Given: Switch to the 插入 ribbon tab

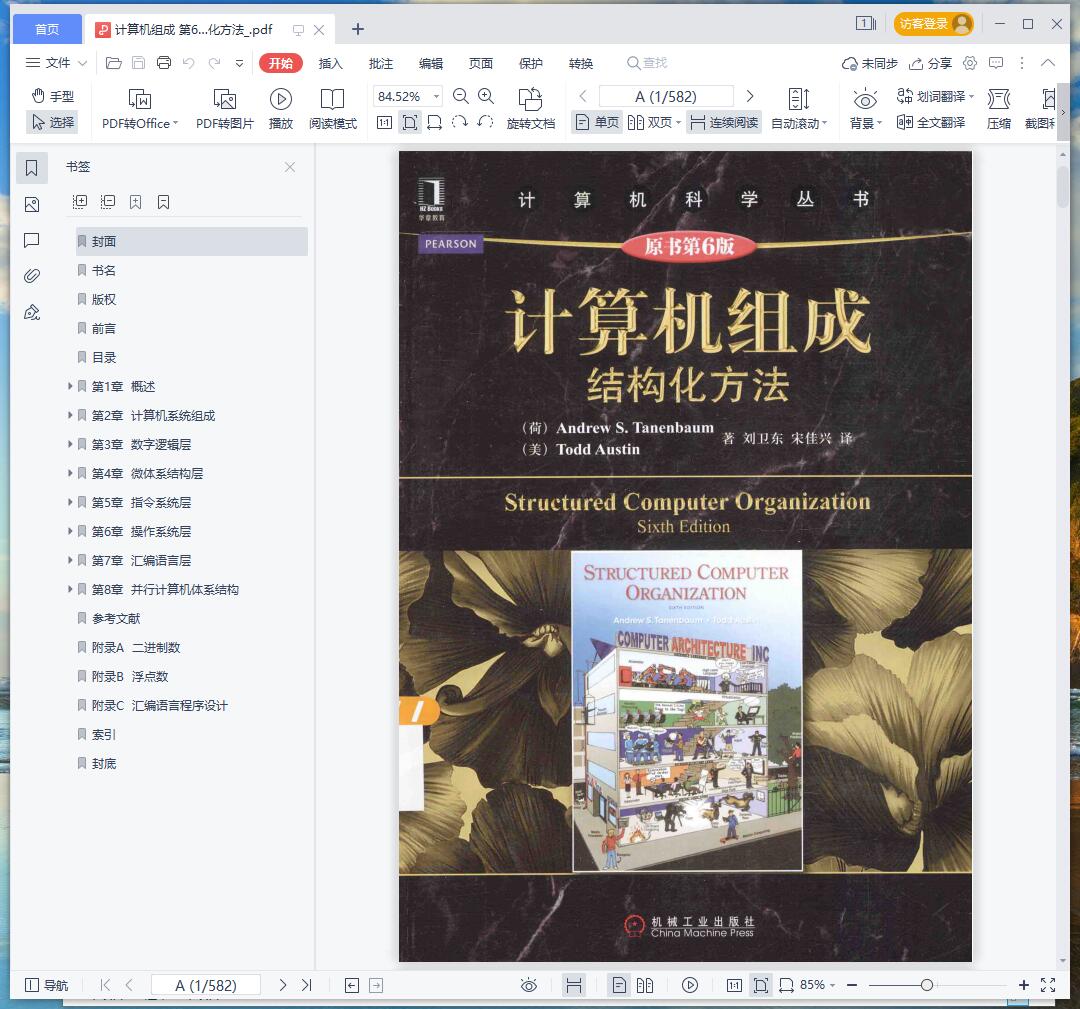Looking at the screenshot, I should [x=331, y=63].
